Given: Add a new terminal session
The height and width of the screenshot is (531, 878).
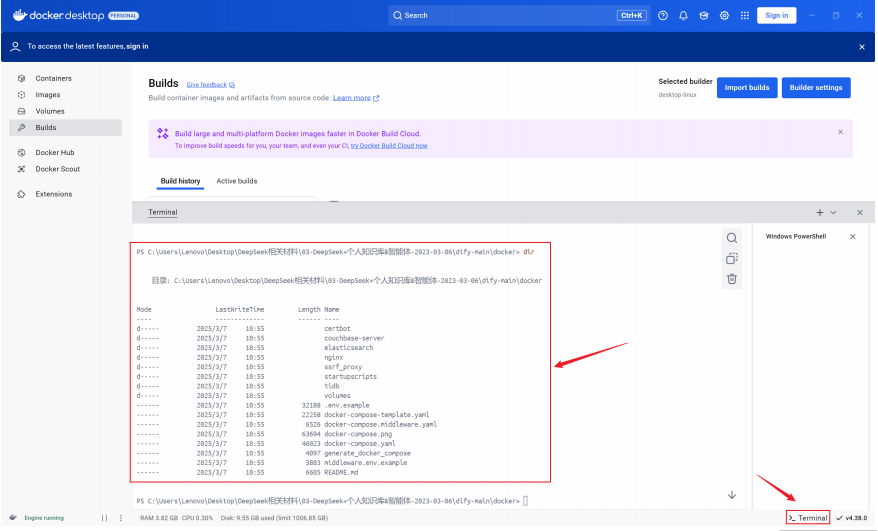Looking at the screenshot, I should [820, 212].
